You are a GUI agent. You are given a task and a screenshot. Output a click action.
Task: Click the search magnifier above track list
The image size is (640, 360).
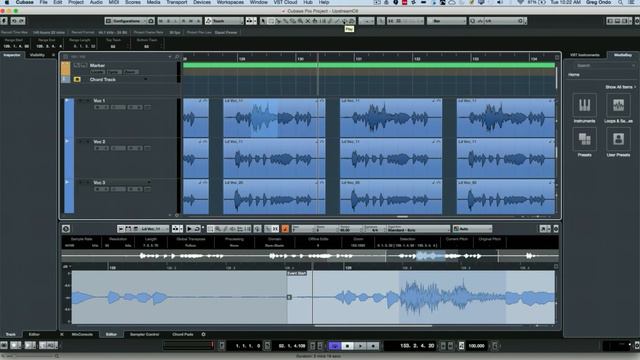177,57
